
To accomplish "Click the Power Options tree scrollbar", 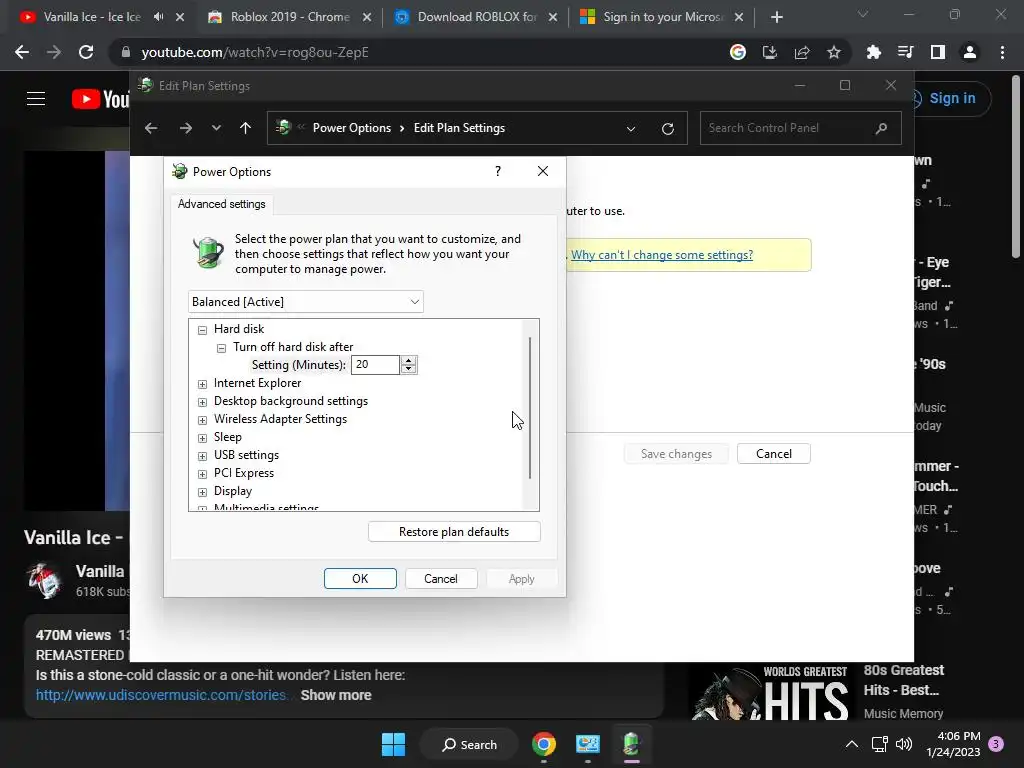I will pos(530,408).
